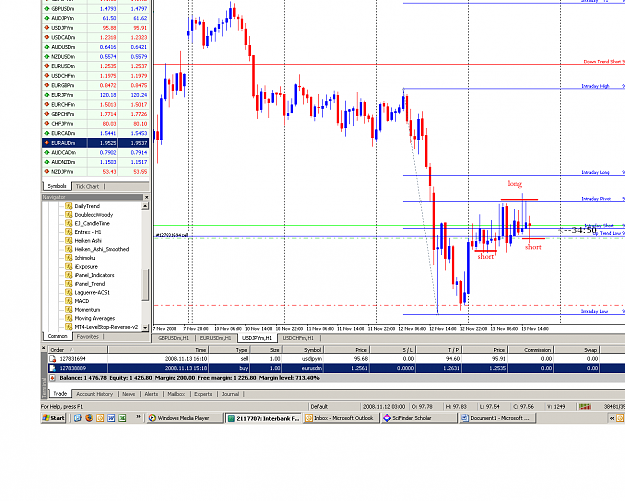Click the Default profile in status bar
Viewport: 625px width, 501px height.
[x=319, y=407]
